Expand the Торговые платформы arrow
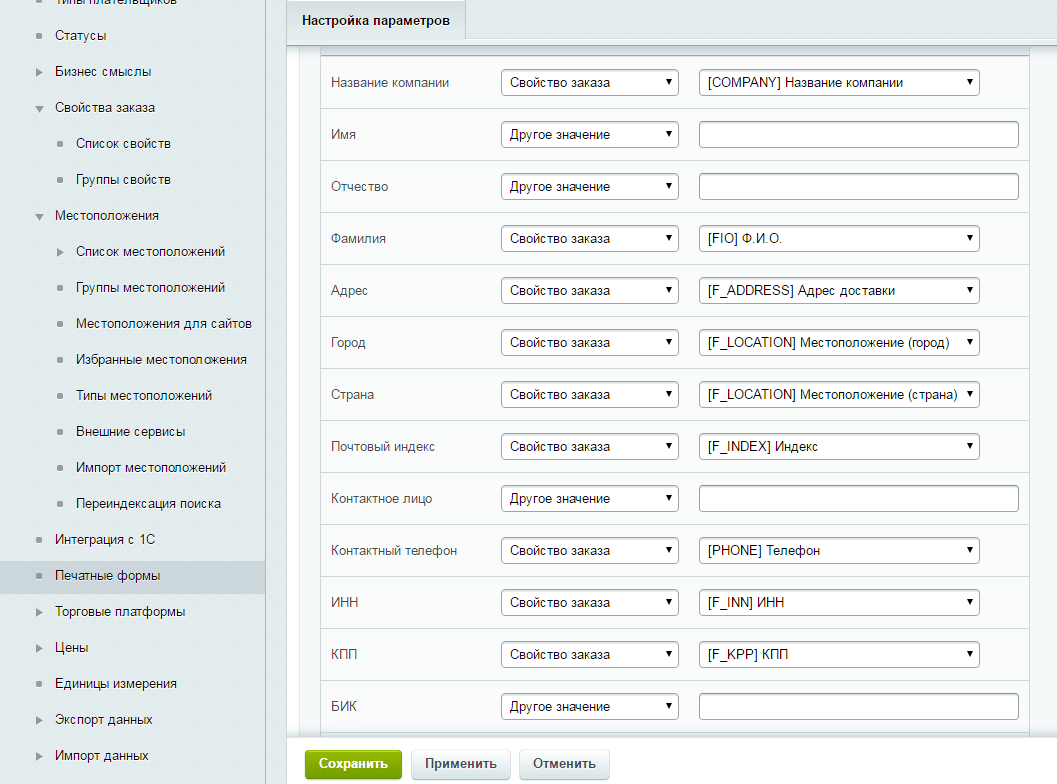Screen dimensions: 1057x784 [x=39, y=612]
